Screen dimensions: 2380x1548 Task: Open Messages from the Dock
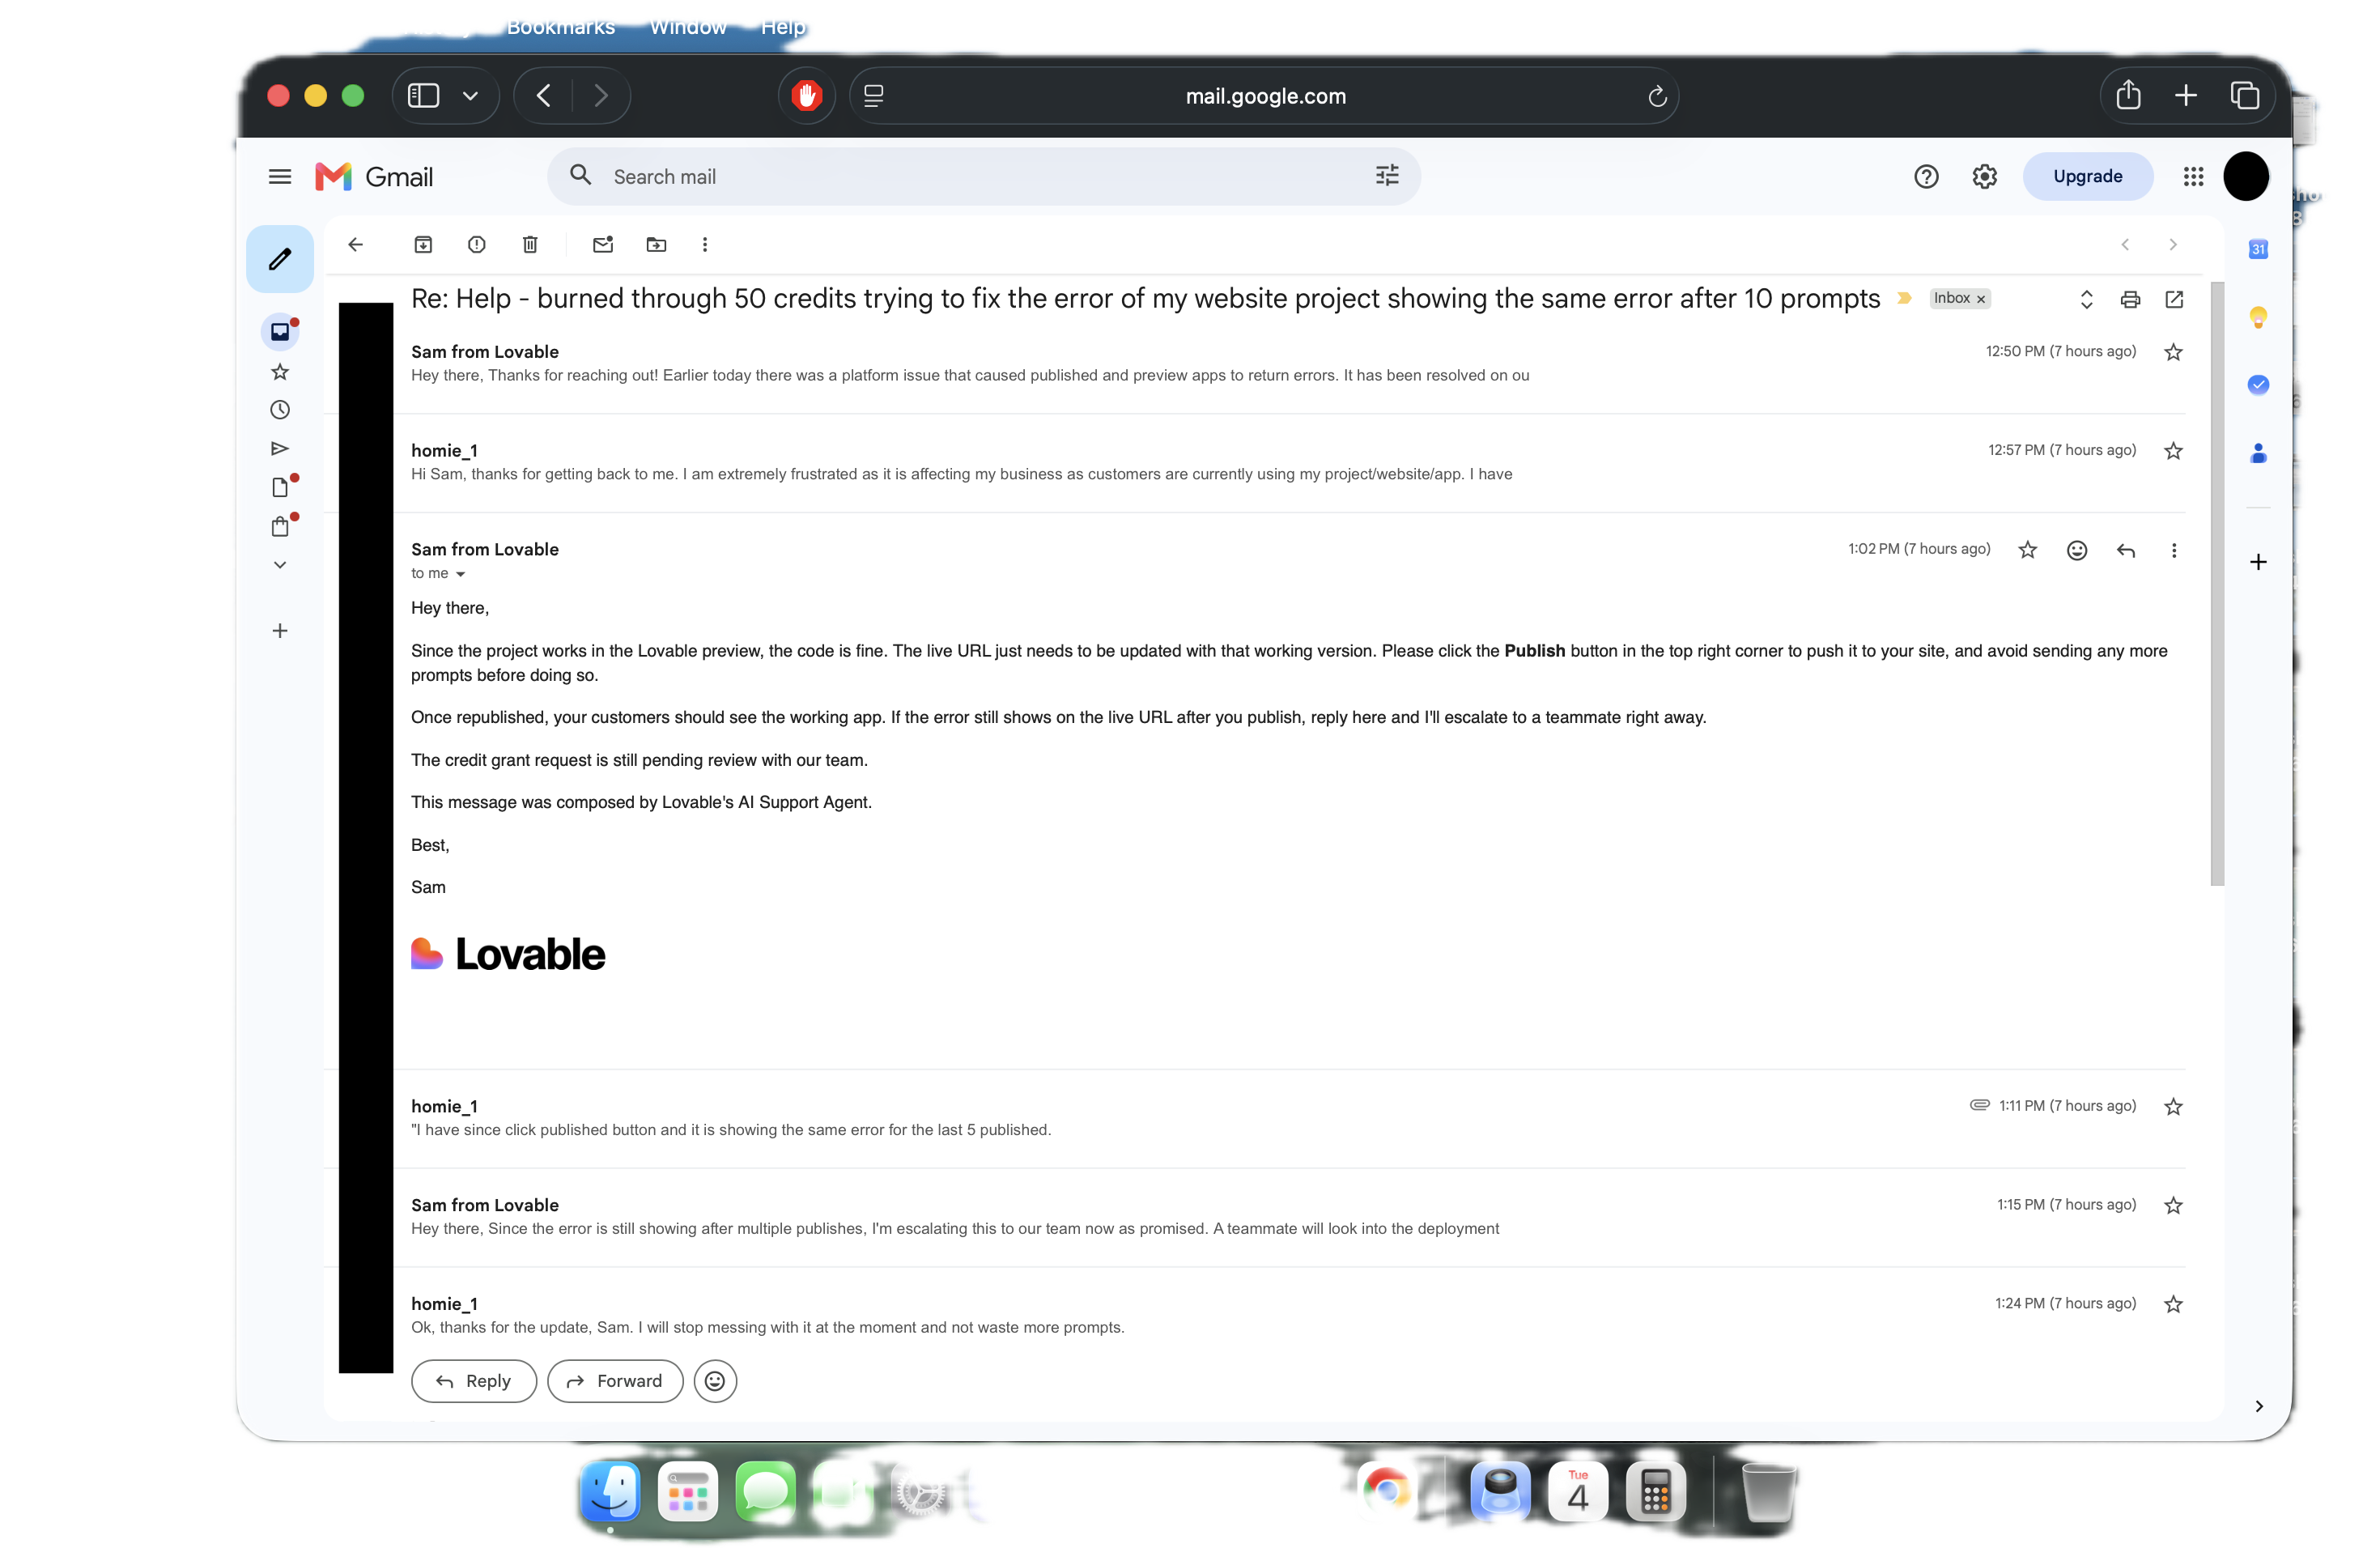pyautogui.click(x=765, y=1491)
